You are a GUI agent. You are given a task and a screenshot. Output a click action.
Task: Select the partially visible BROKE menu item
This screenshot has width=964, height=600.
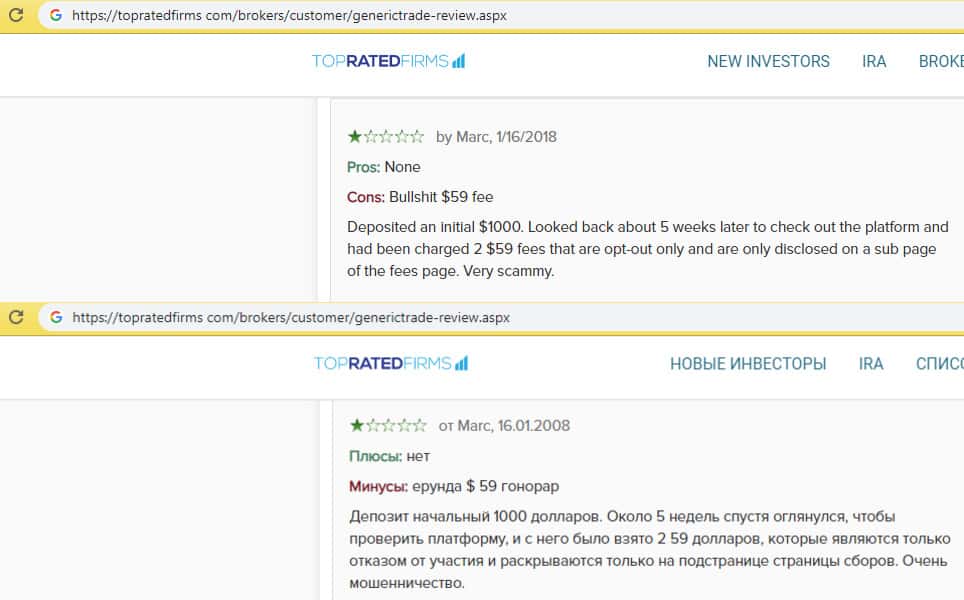coord(940,62)
